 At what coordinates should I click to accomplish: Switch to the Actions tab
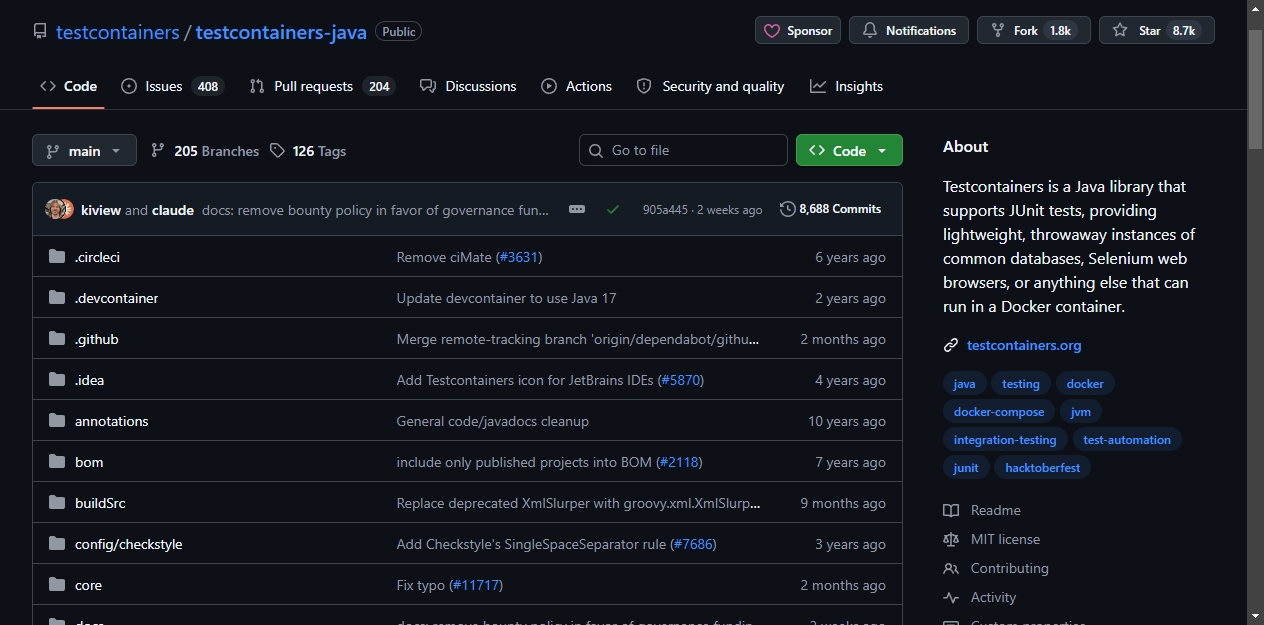(577, 86)
